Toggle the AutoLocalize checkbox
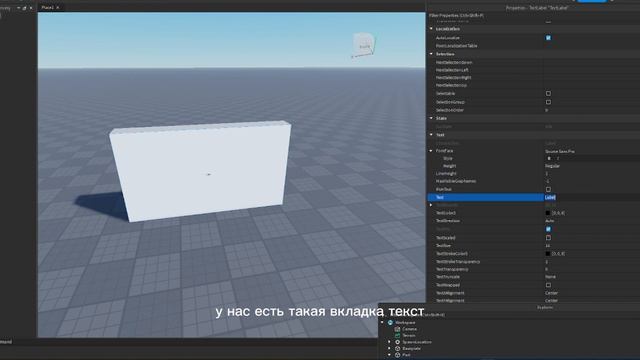 (x=548, y=38)
